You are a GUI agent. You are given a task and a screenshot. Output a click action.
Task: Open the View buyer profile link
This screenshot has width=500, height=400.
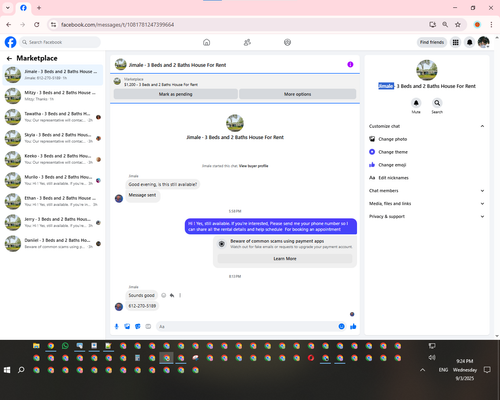coord(253,166)
